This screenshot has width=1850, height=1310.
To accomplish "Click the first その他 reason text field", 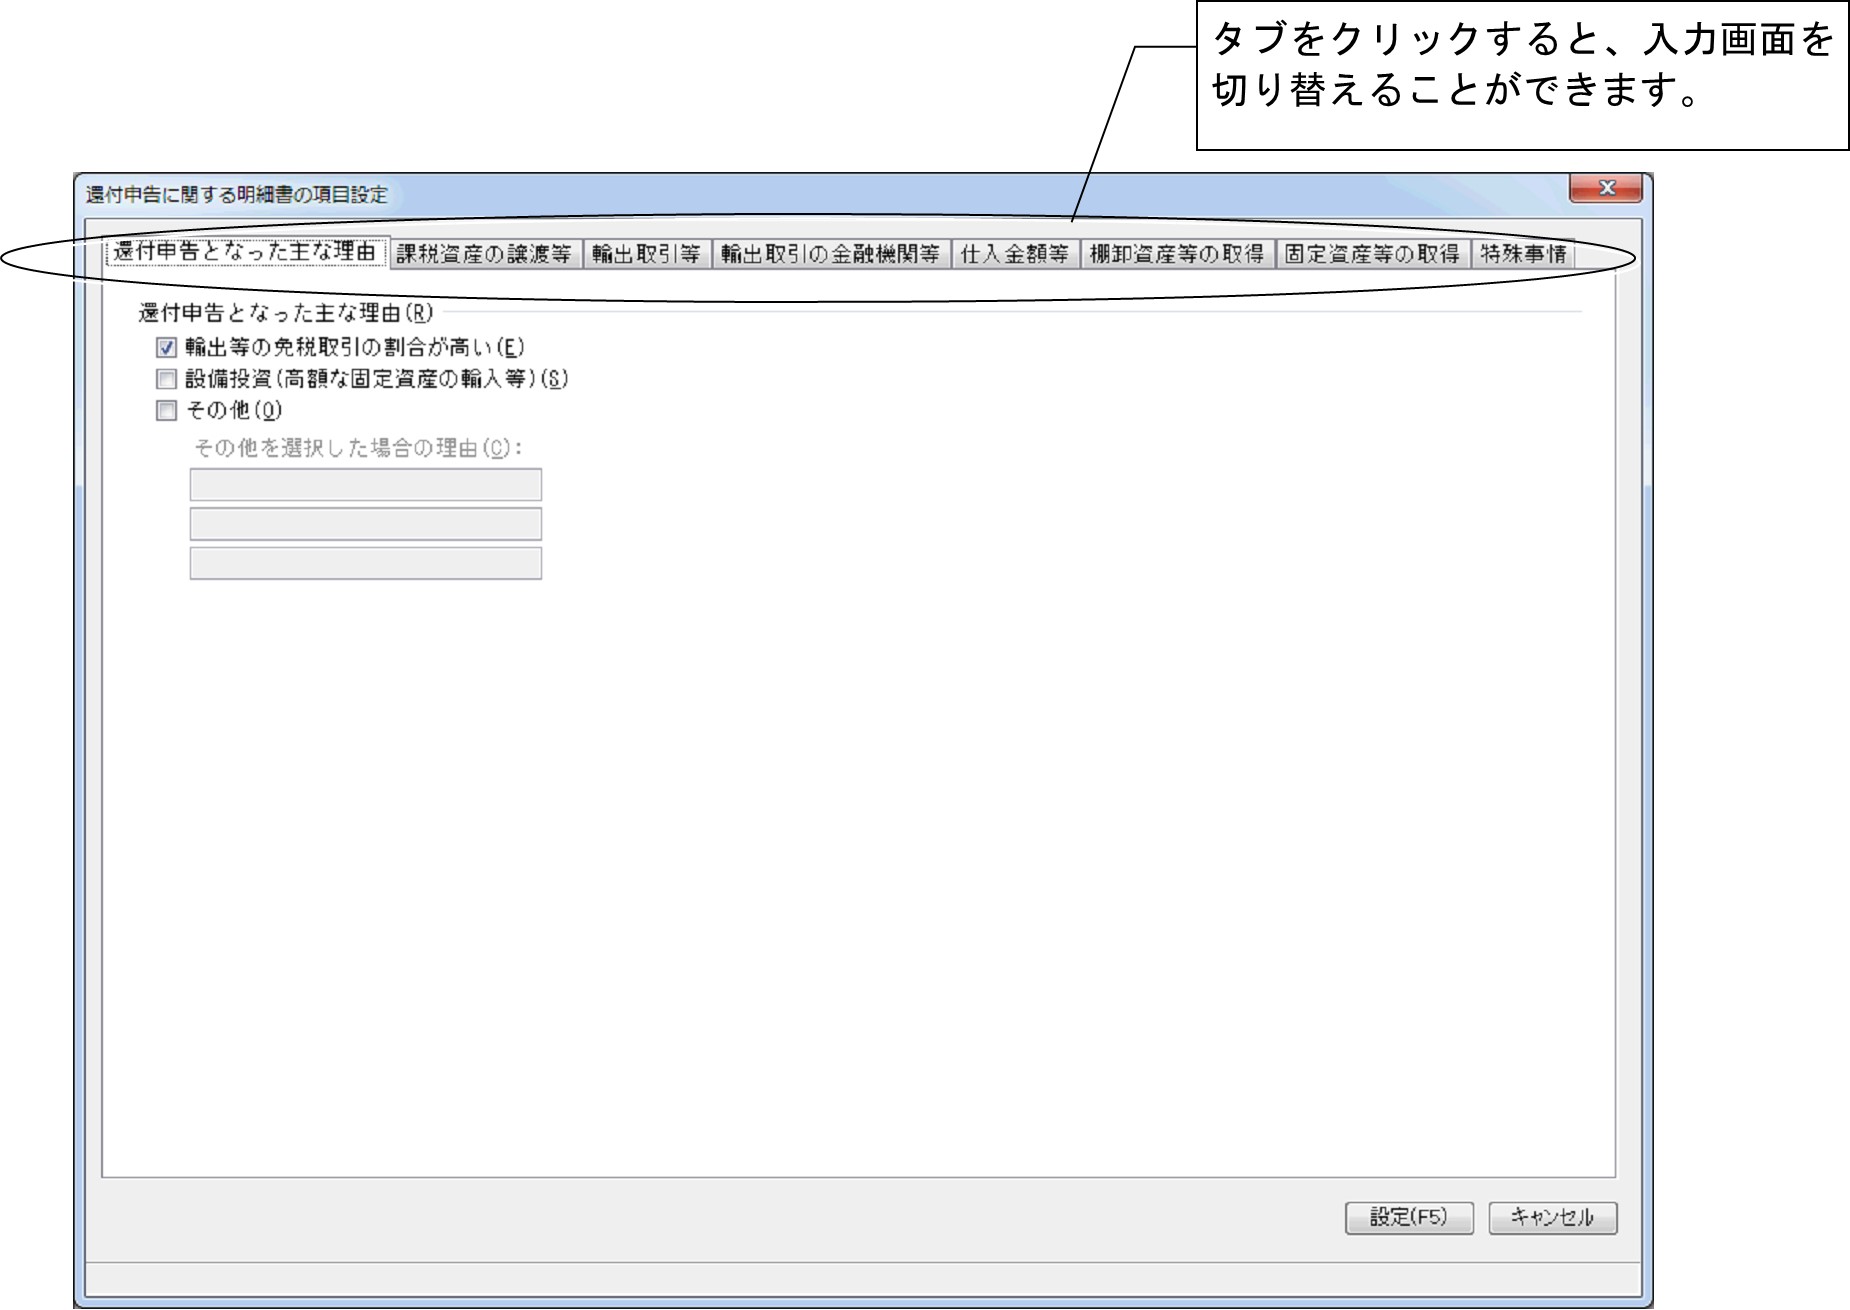I will pos(366,485).
